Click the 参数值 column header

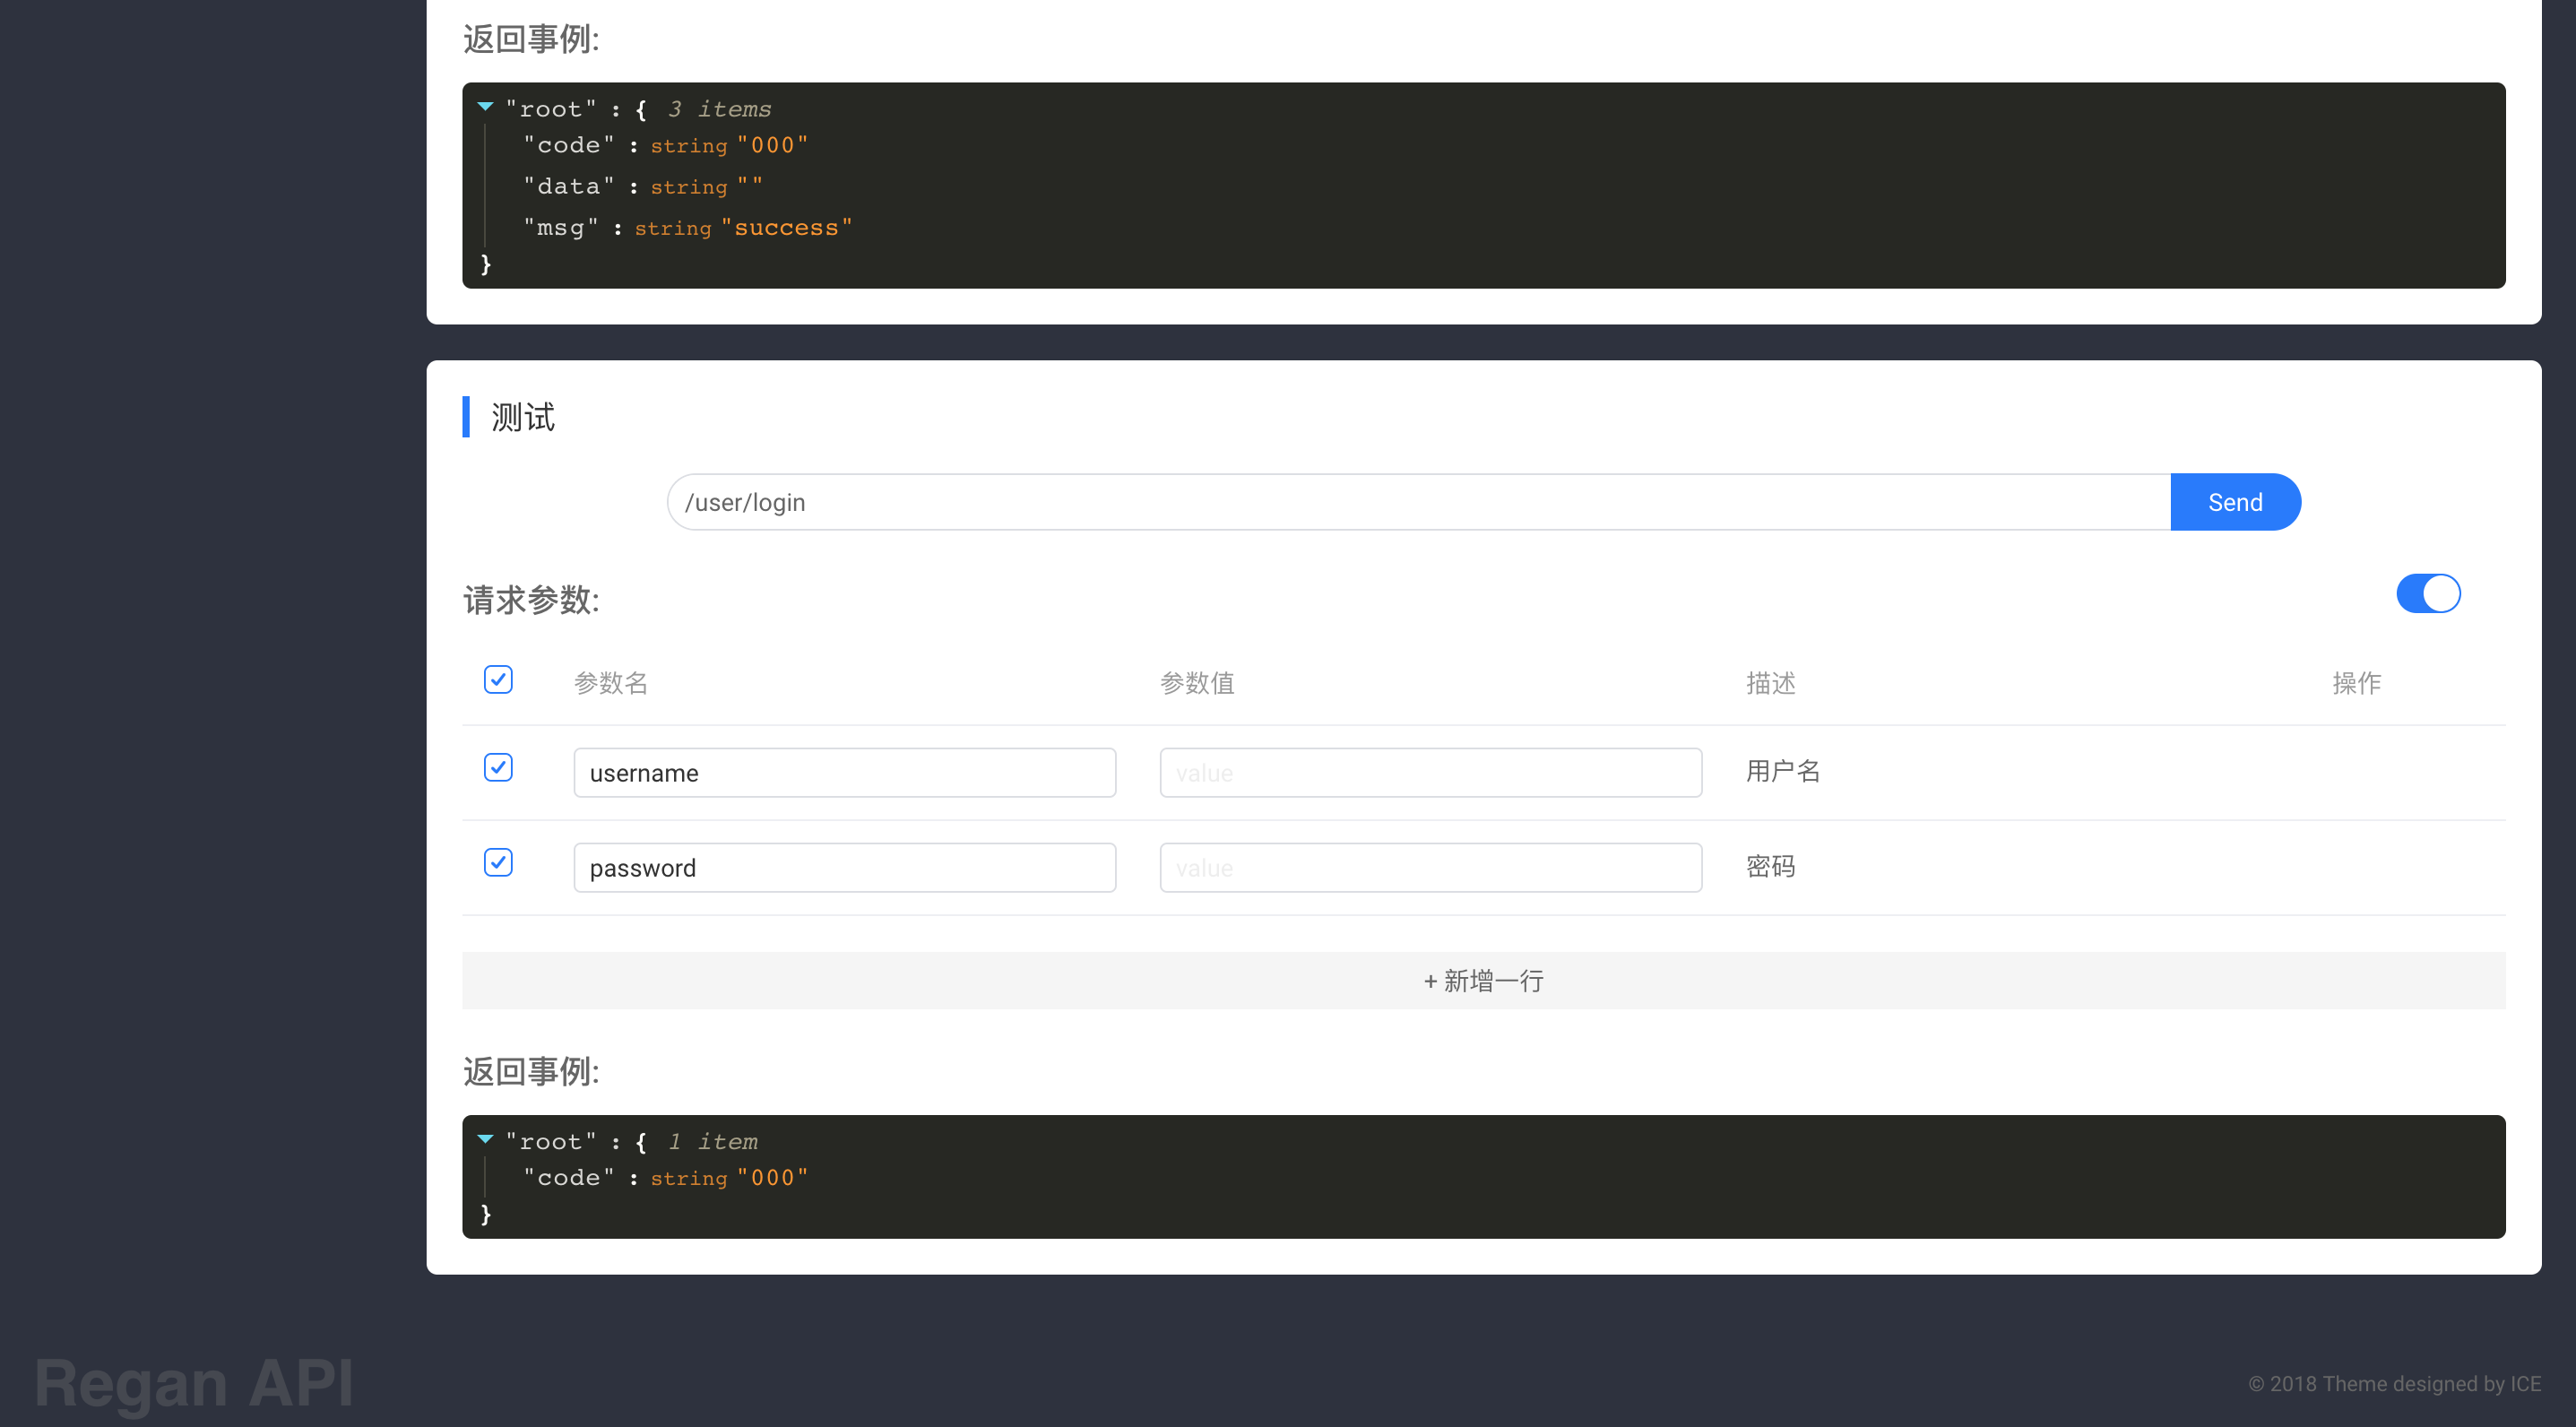[x=1197, y=683]
